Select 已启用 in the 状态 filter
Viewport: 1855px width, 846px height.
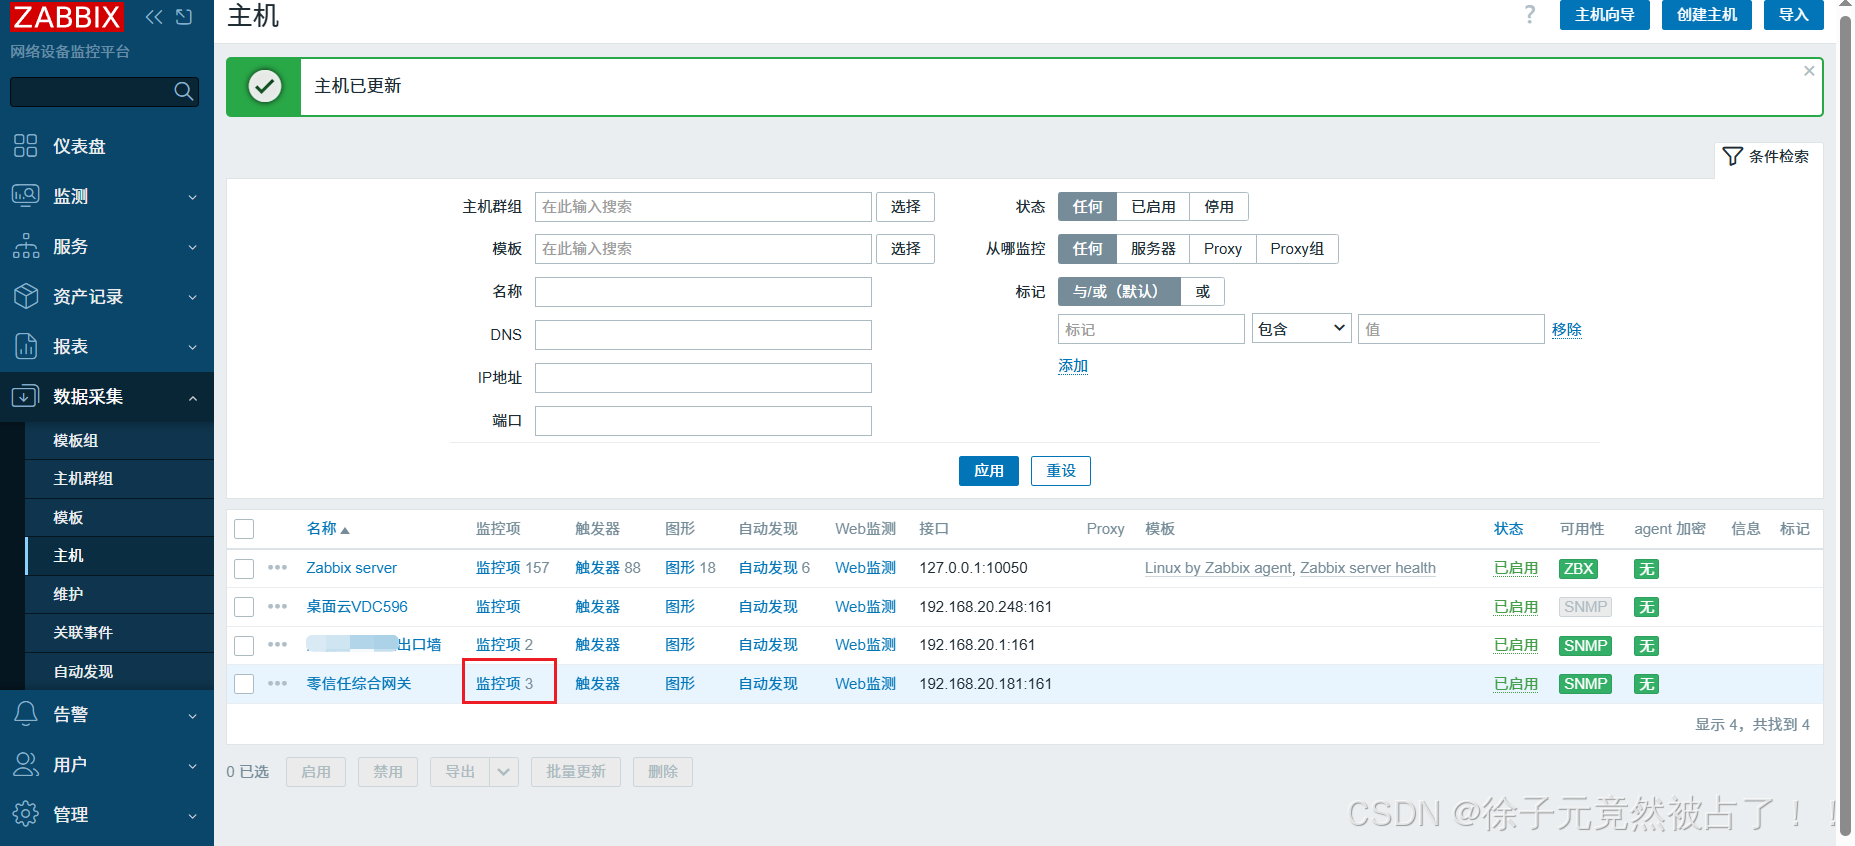[1153, 207]
